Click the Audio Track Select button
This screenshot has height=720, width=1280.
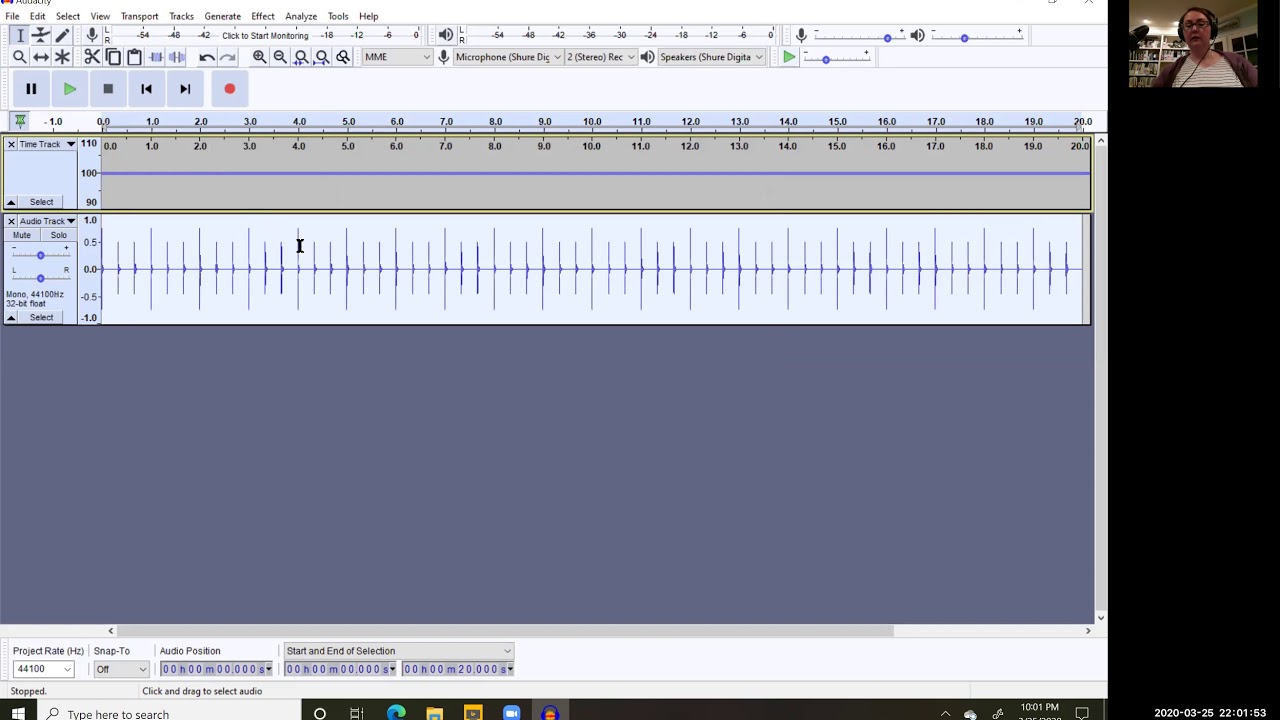click(41, 317)
